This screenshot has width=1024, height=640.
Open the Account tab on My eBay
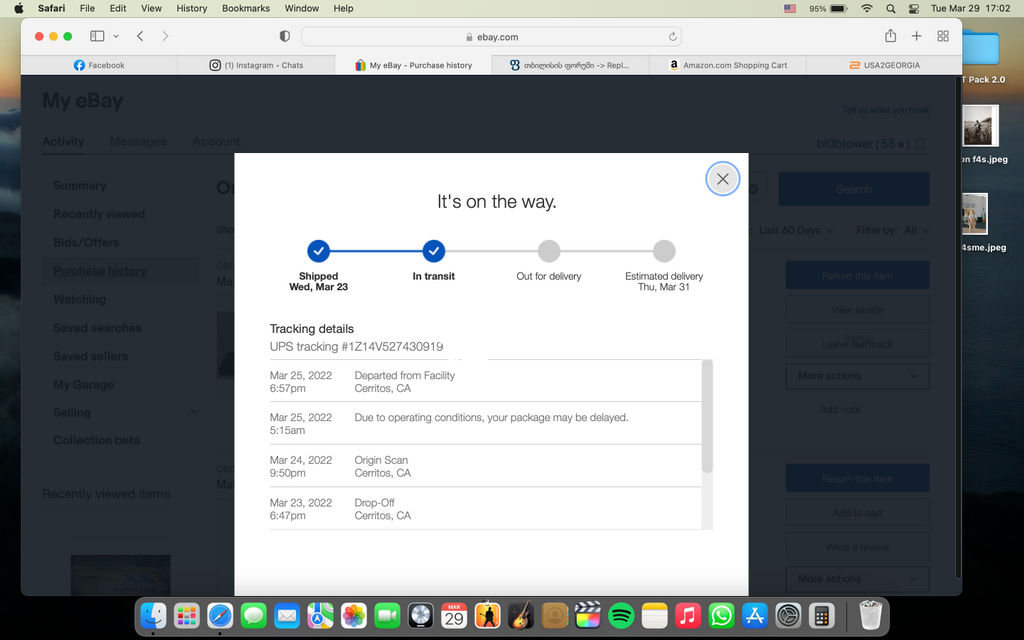[x=216, y=142]
